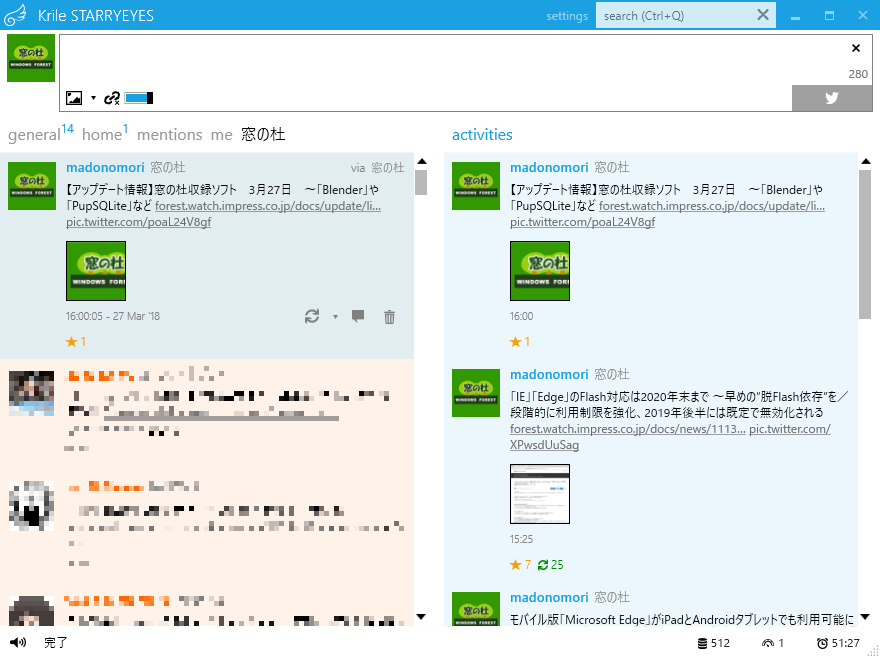The image size is (880, 658).
Task: Delete the tweet using the trash icon
Action: click(x=389, y=316)
